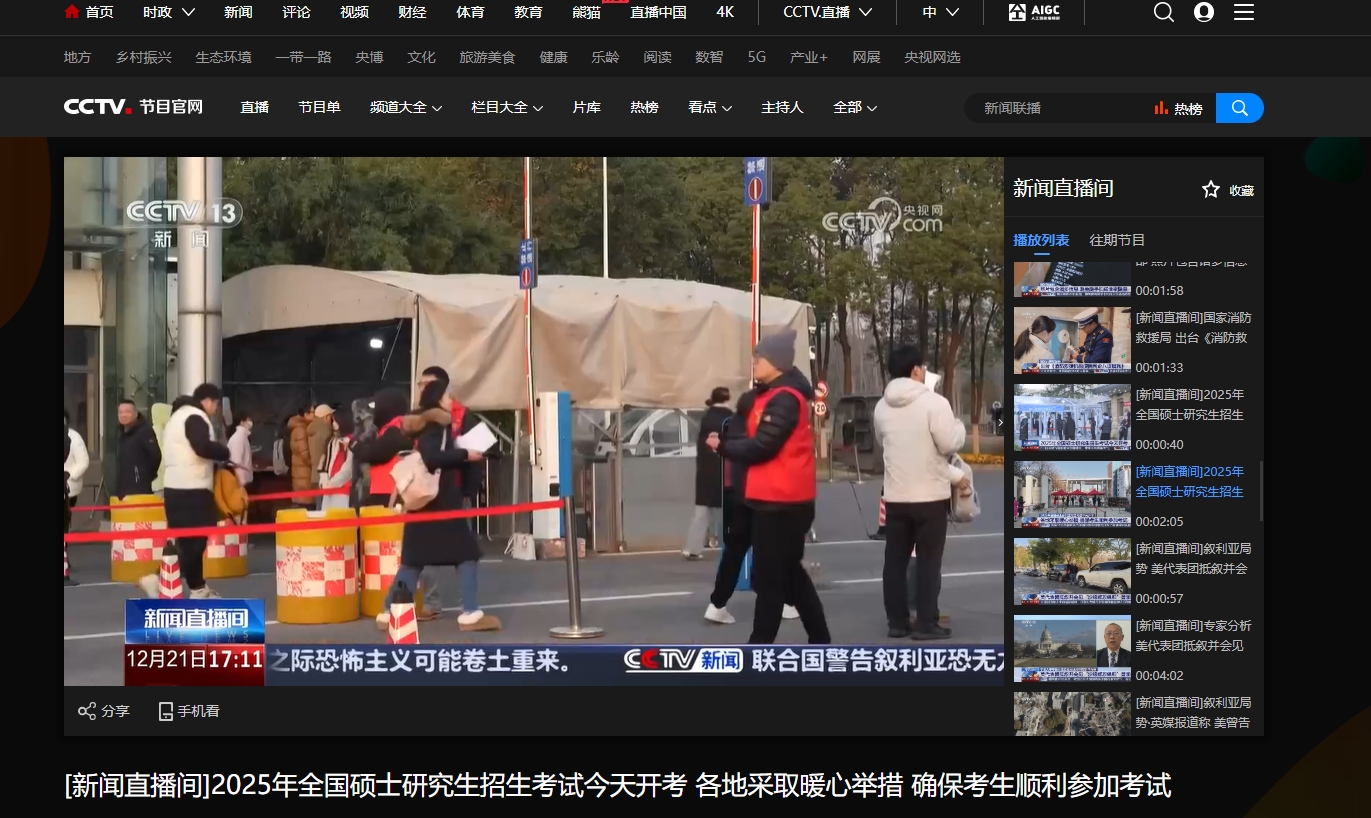Viewport: 1371px width, 818px height.
Task: Select the 播放列表 tab
Action: [1041, 240]
